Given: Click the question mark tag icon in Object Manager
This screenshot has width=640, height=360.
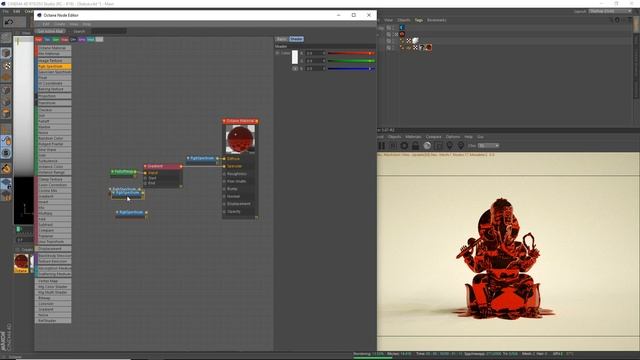Looking at the screenshot, I should point(422,48).
